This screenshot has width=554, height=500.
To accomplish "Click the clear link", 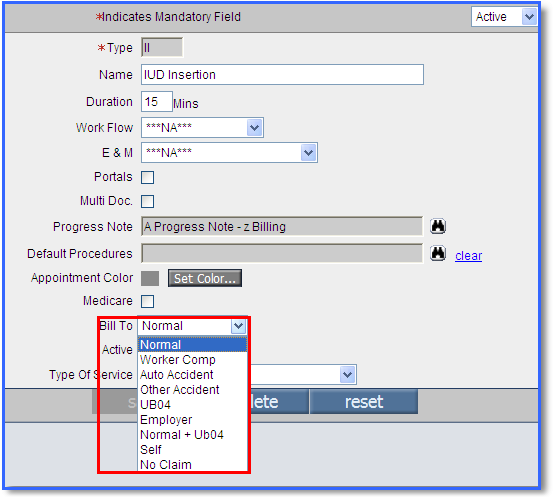I will [x=468, y=255].
